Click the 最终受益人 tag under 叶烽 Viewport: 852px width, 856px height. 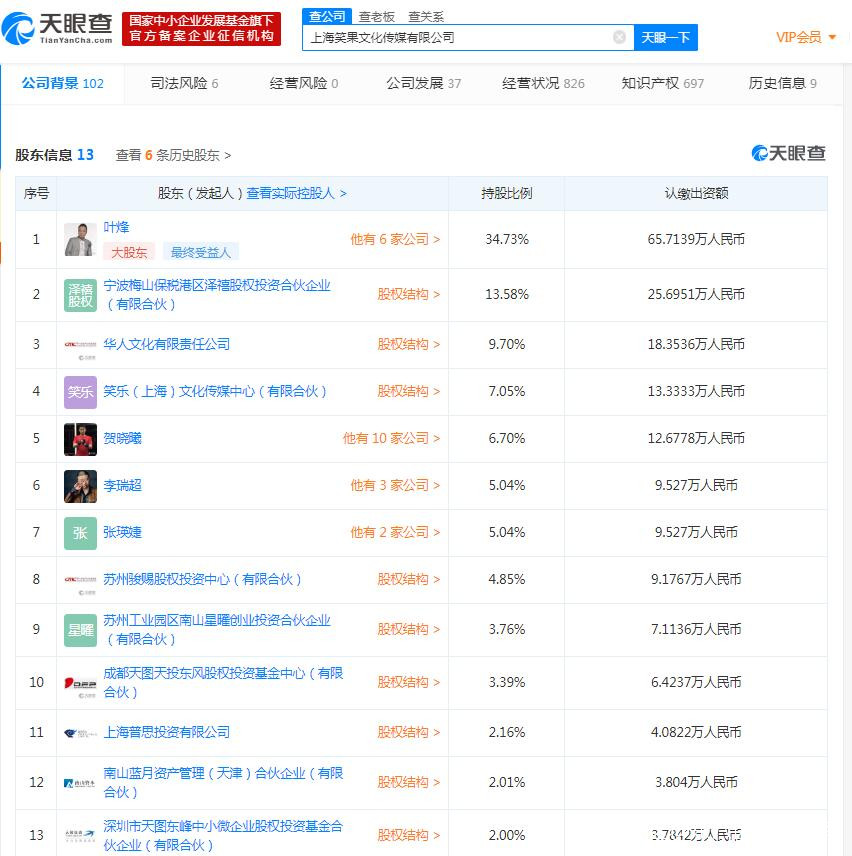coord(201,252)
